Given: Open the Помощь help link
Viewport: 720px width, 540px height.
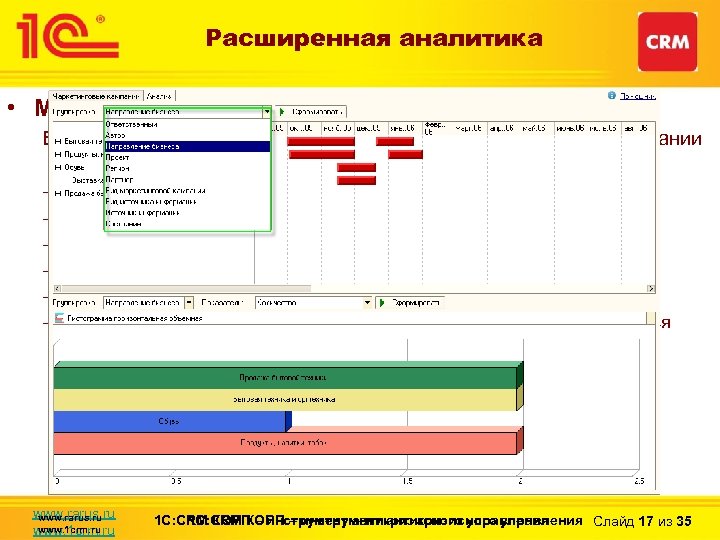Looking at the screenshot, I should tap(637, 96).
